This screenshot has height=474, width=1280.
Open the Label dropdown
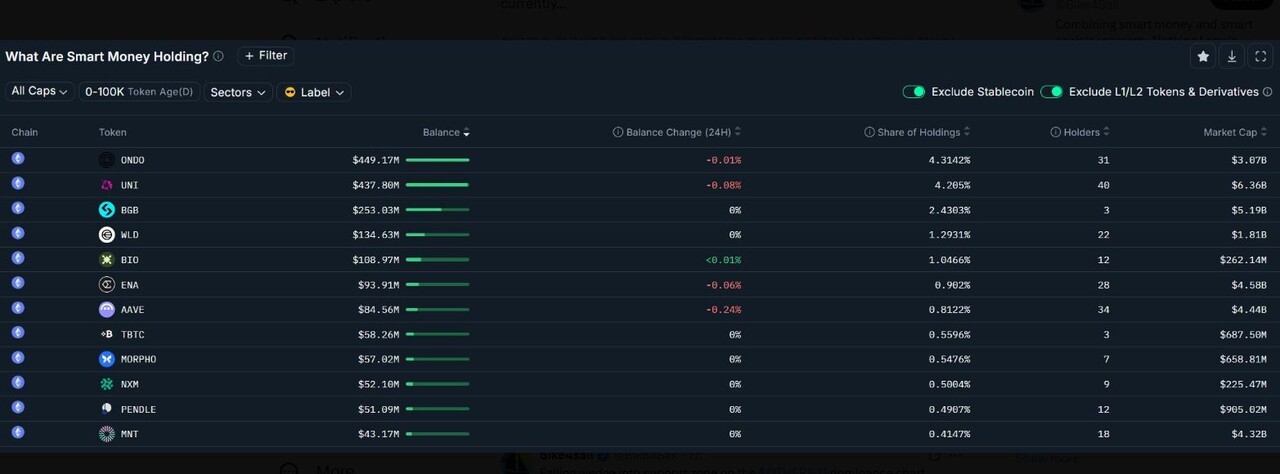314,92
